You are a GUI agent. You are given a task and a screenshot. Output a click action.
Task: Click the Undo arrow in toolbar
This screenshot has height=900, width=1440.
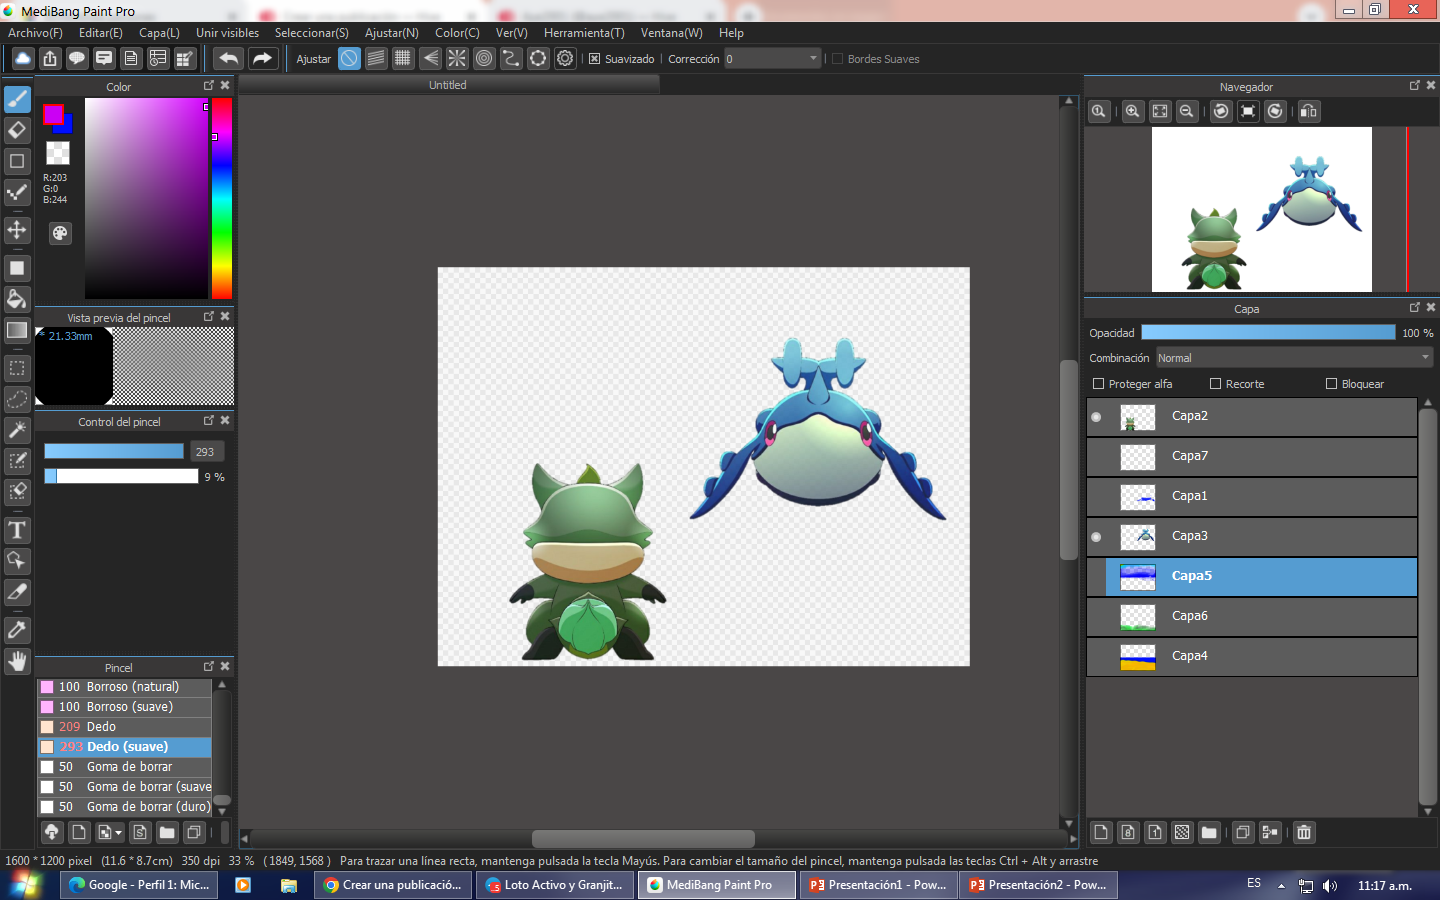(228, 58)
